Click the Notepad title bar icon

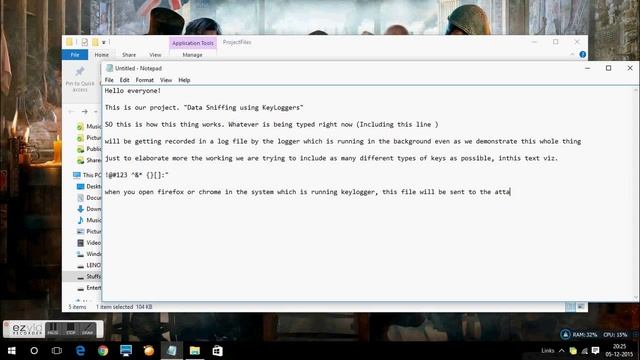tap(109, 68)
